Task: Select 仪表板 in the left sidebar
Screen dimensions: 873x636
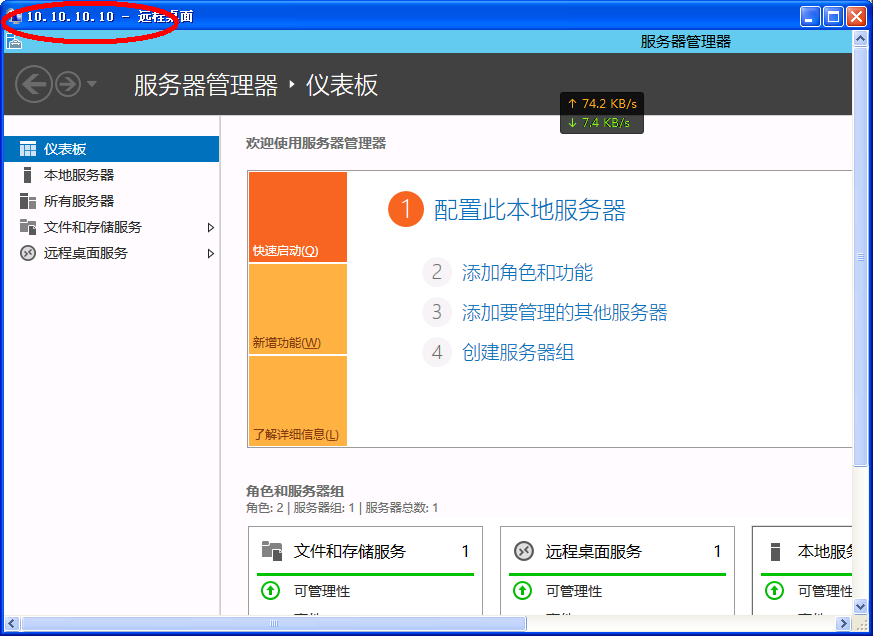Action: click(65, 149)
